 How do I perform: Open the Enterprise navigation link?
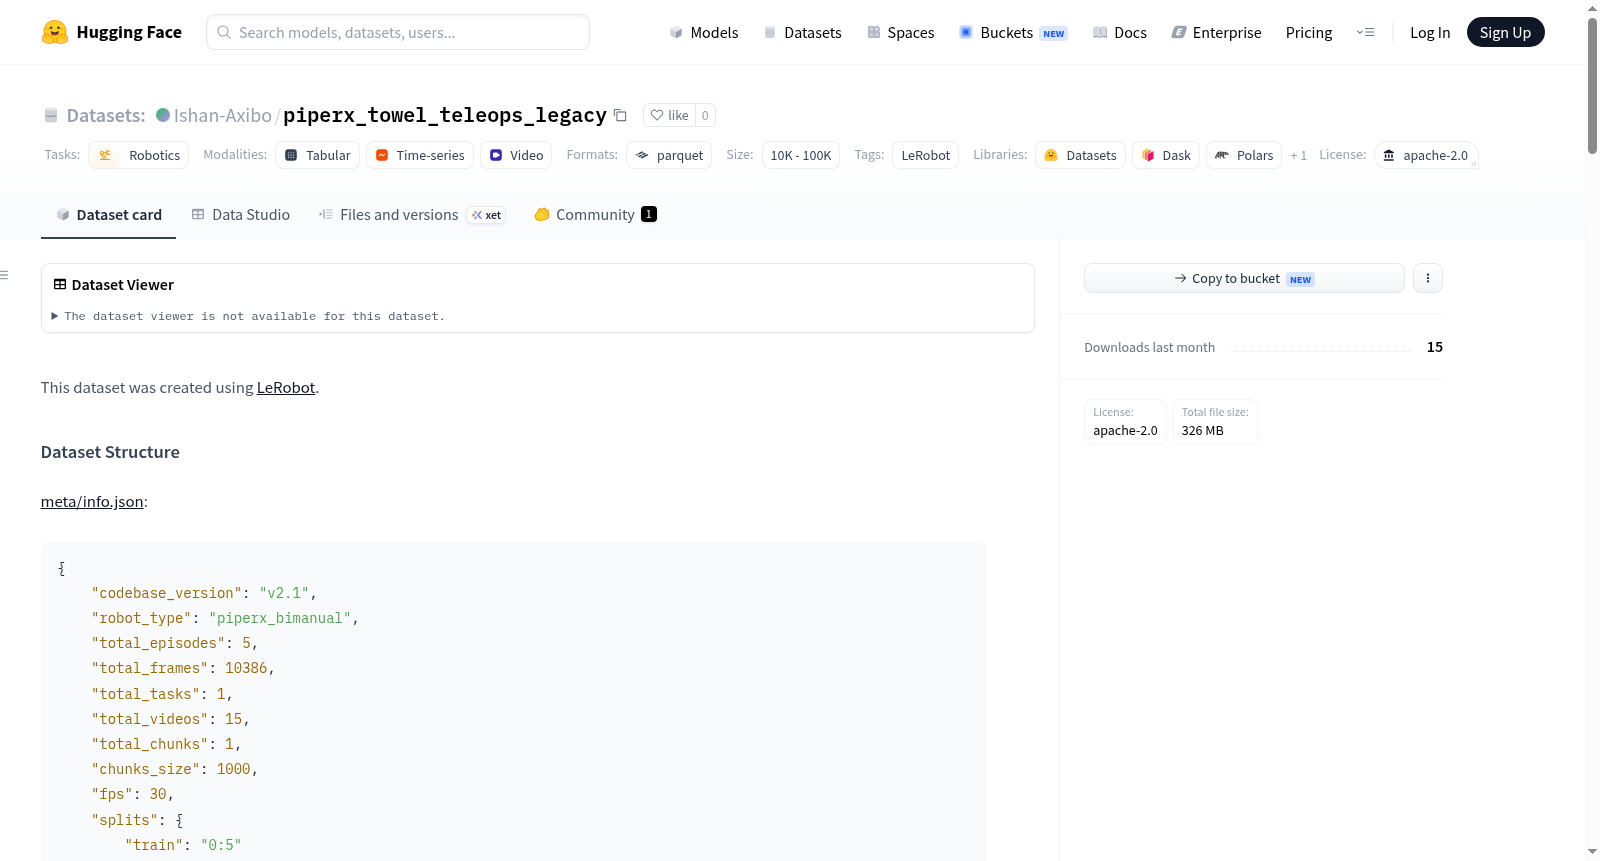point(1216,32)
